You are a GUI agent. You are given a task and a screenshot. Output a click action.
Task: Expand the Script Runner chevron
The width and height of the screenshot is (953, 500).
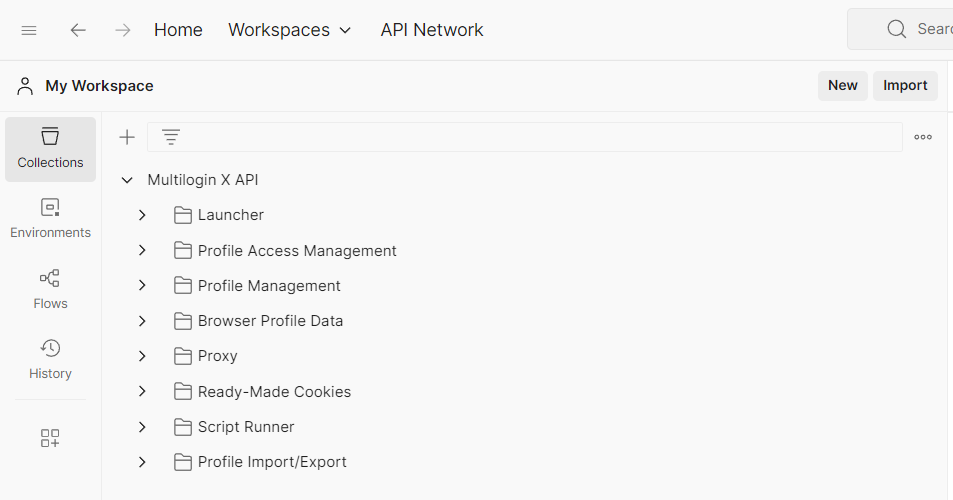point(142,427)
